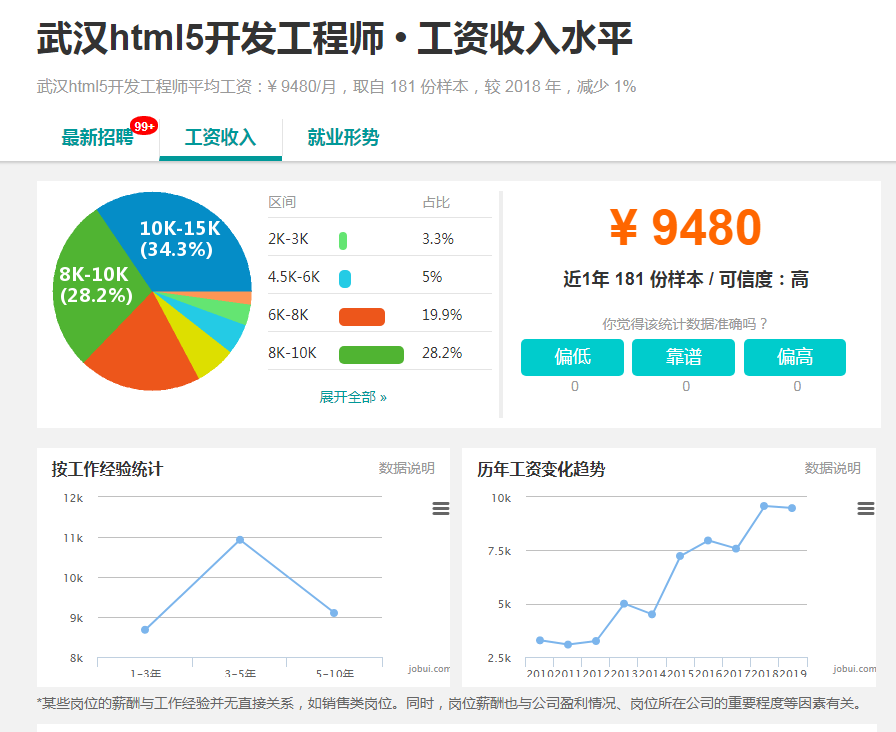
Task: Vote 靠谱 on the salary statistics
Action: point(683,357)
